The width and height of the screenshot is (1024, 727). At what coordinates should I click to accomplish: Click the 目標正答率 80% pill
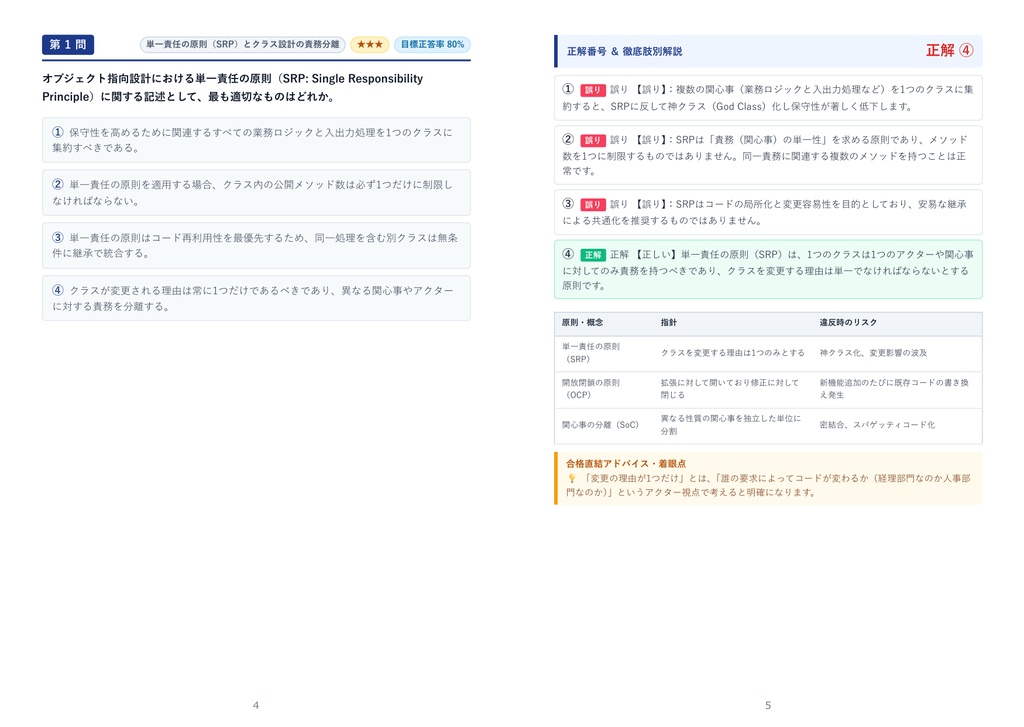point(432,44)
